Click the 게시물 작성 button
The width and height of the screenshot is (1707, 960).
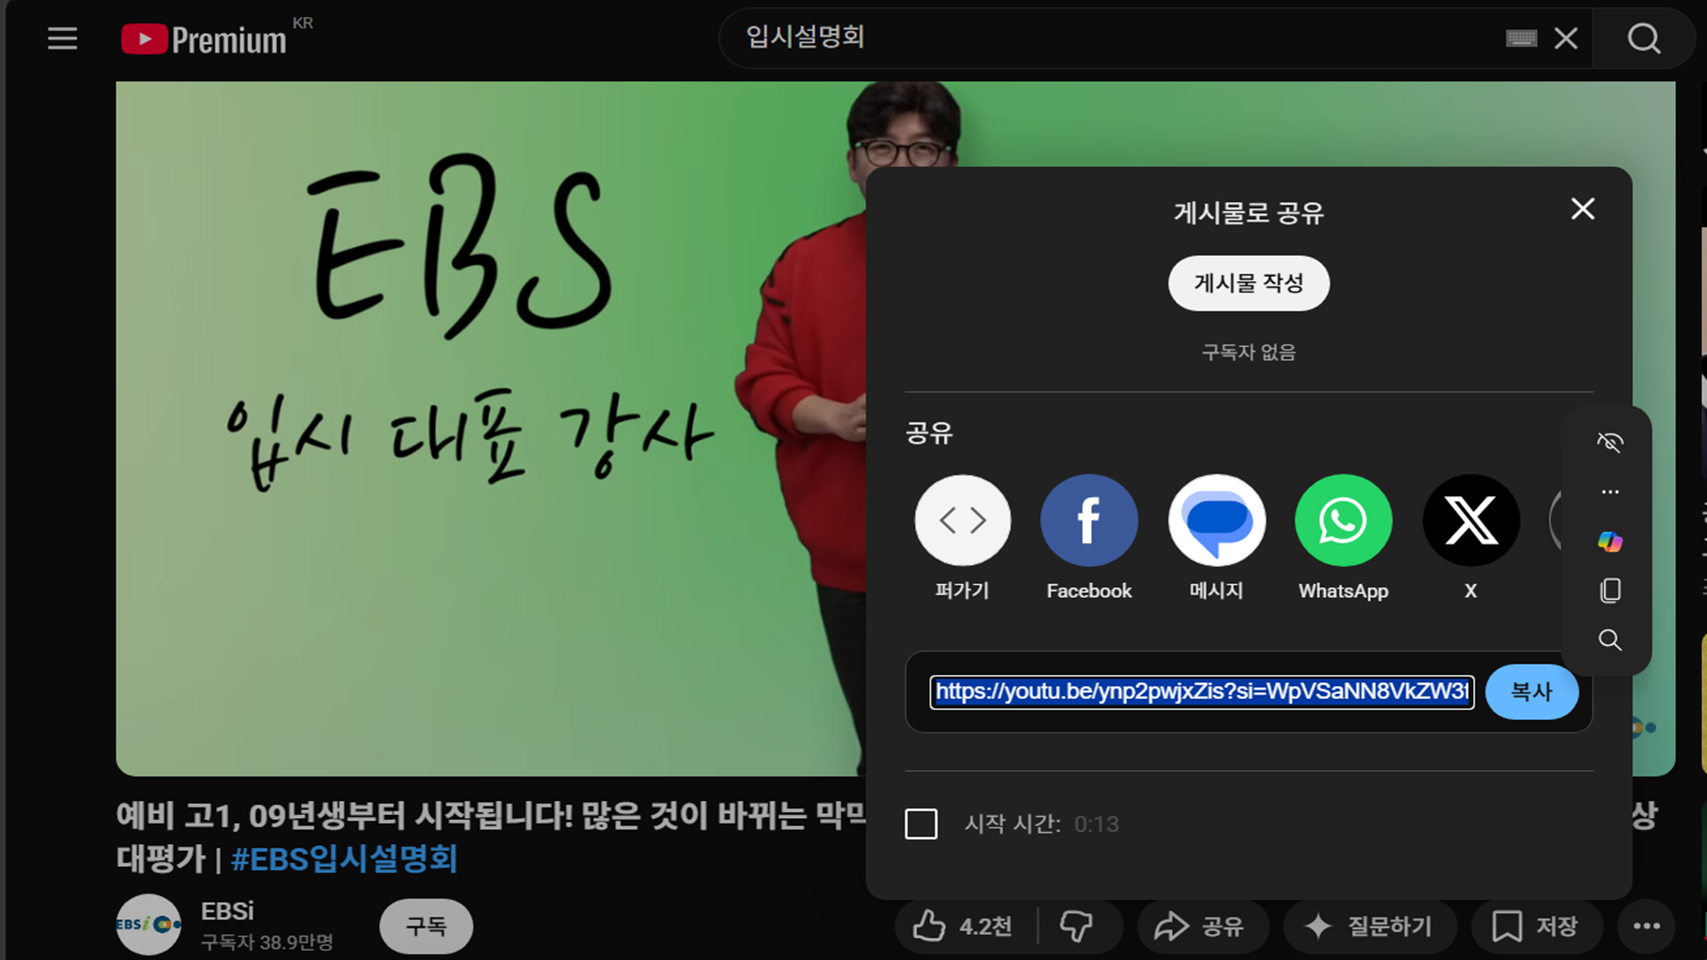(x=1248, y=284)
